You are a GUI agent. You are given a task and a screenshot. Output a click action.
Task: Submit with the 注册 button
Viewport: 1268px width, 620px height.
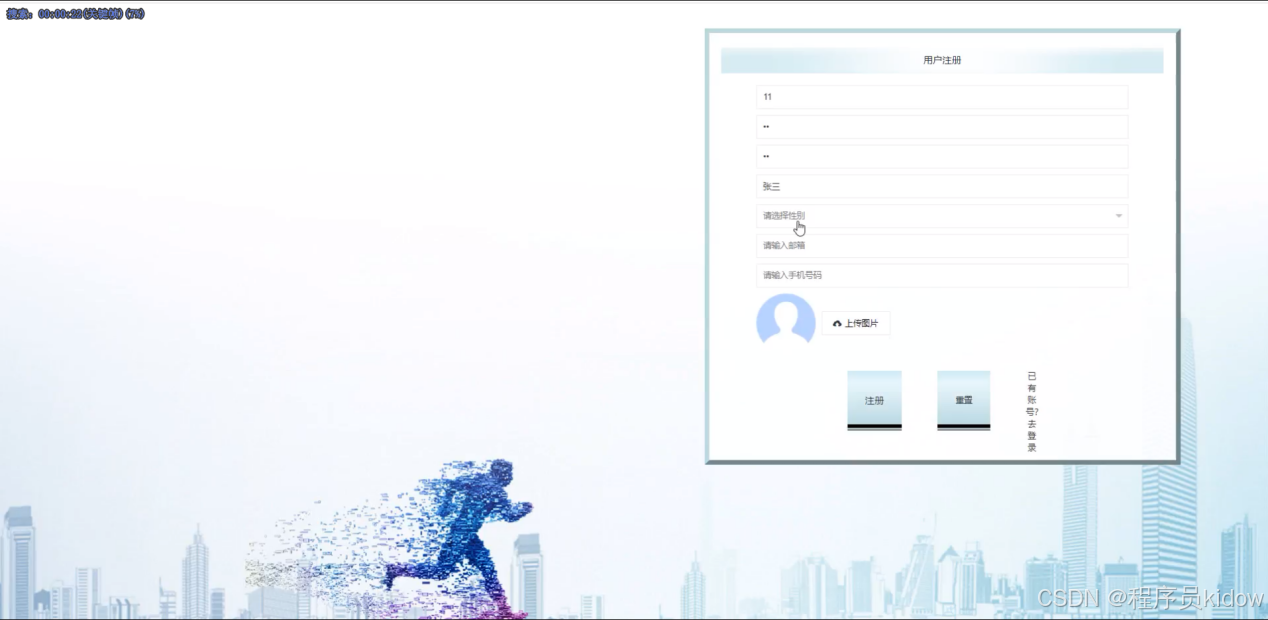coord(874,400)
